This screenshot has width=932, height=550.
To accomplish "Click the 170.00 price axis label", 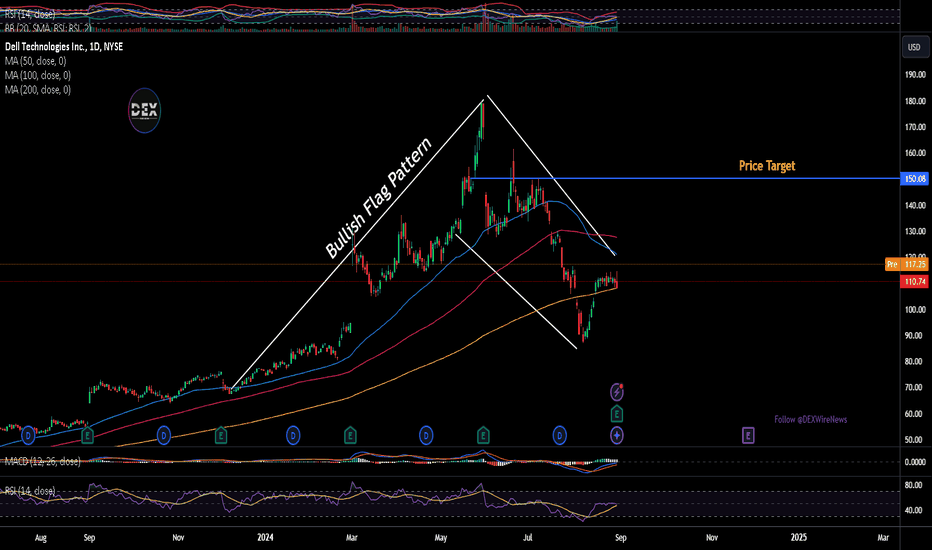I will pos(915,127).
